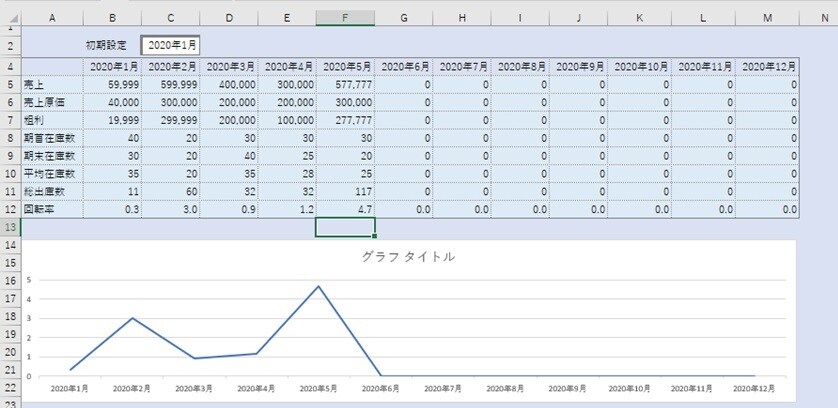This screenshot has width=838, height=408.
Task: Select the cell with value 19,999
Action: [112, 120]
